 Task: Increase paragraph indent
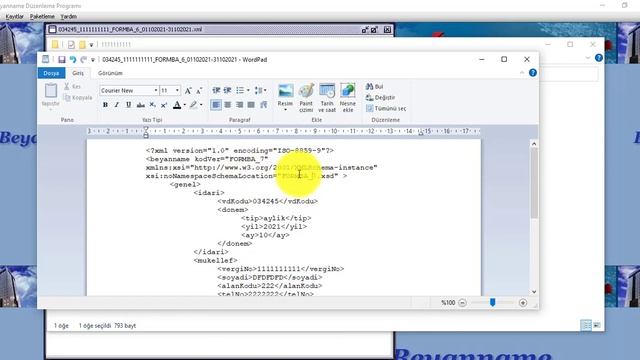227,90
